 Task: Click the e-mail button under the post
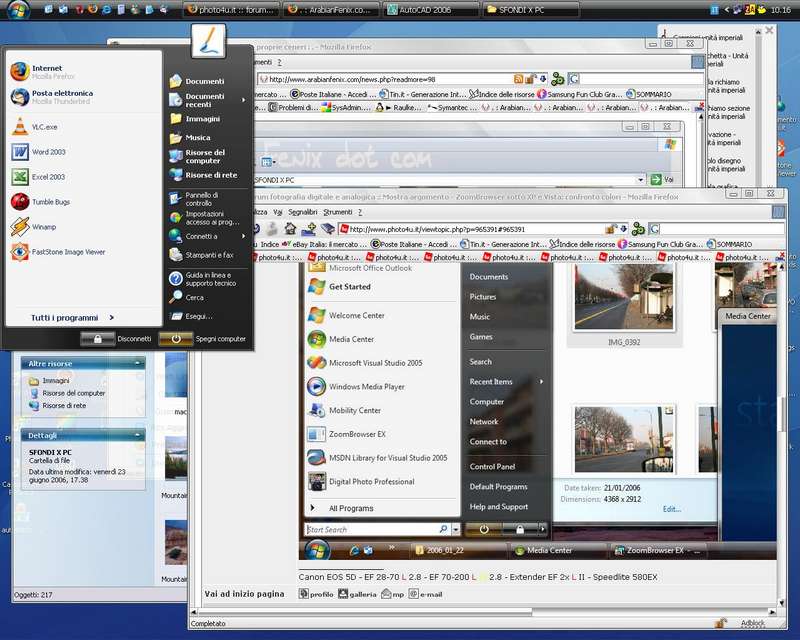coord(426,594)
